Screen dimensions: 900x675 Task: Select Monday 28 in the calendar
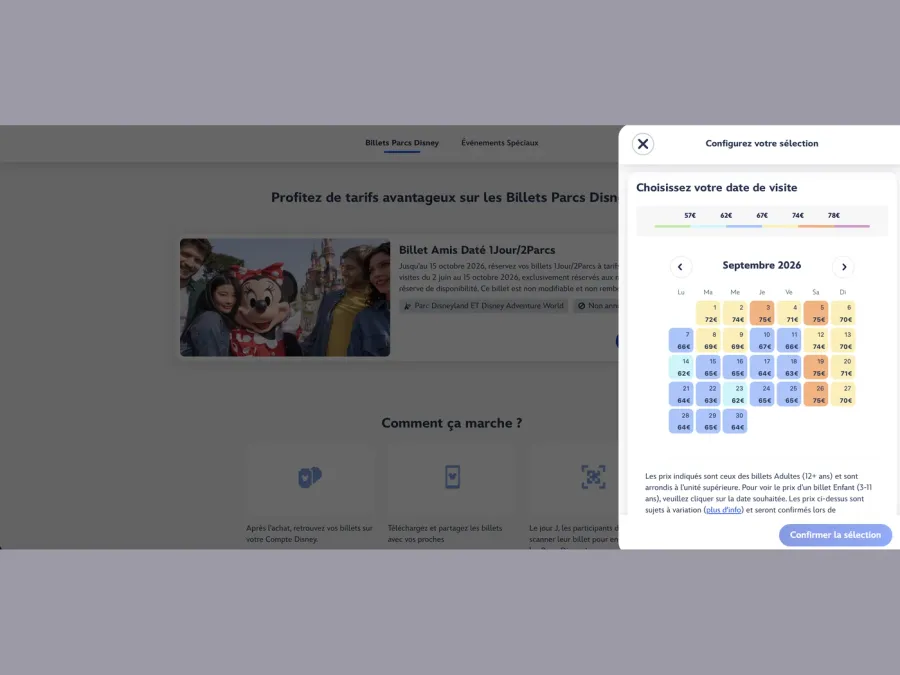click(681, 421)
